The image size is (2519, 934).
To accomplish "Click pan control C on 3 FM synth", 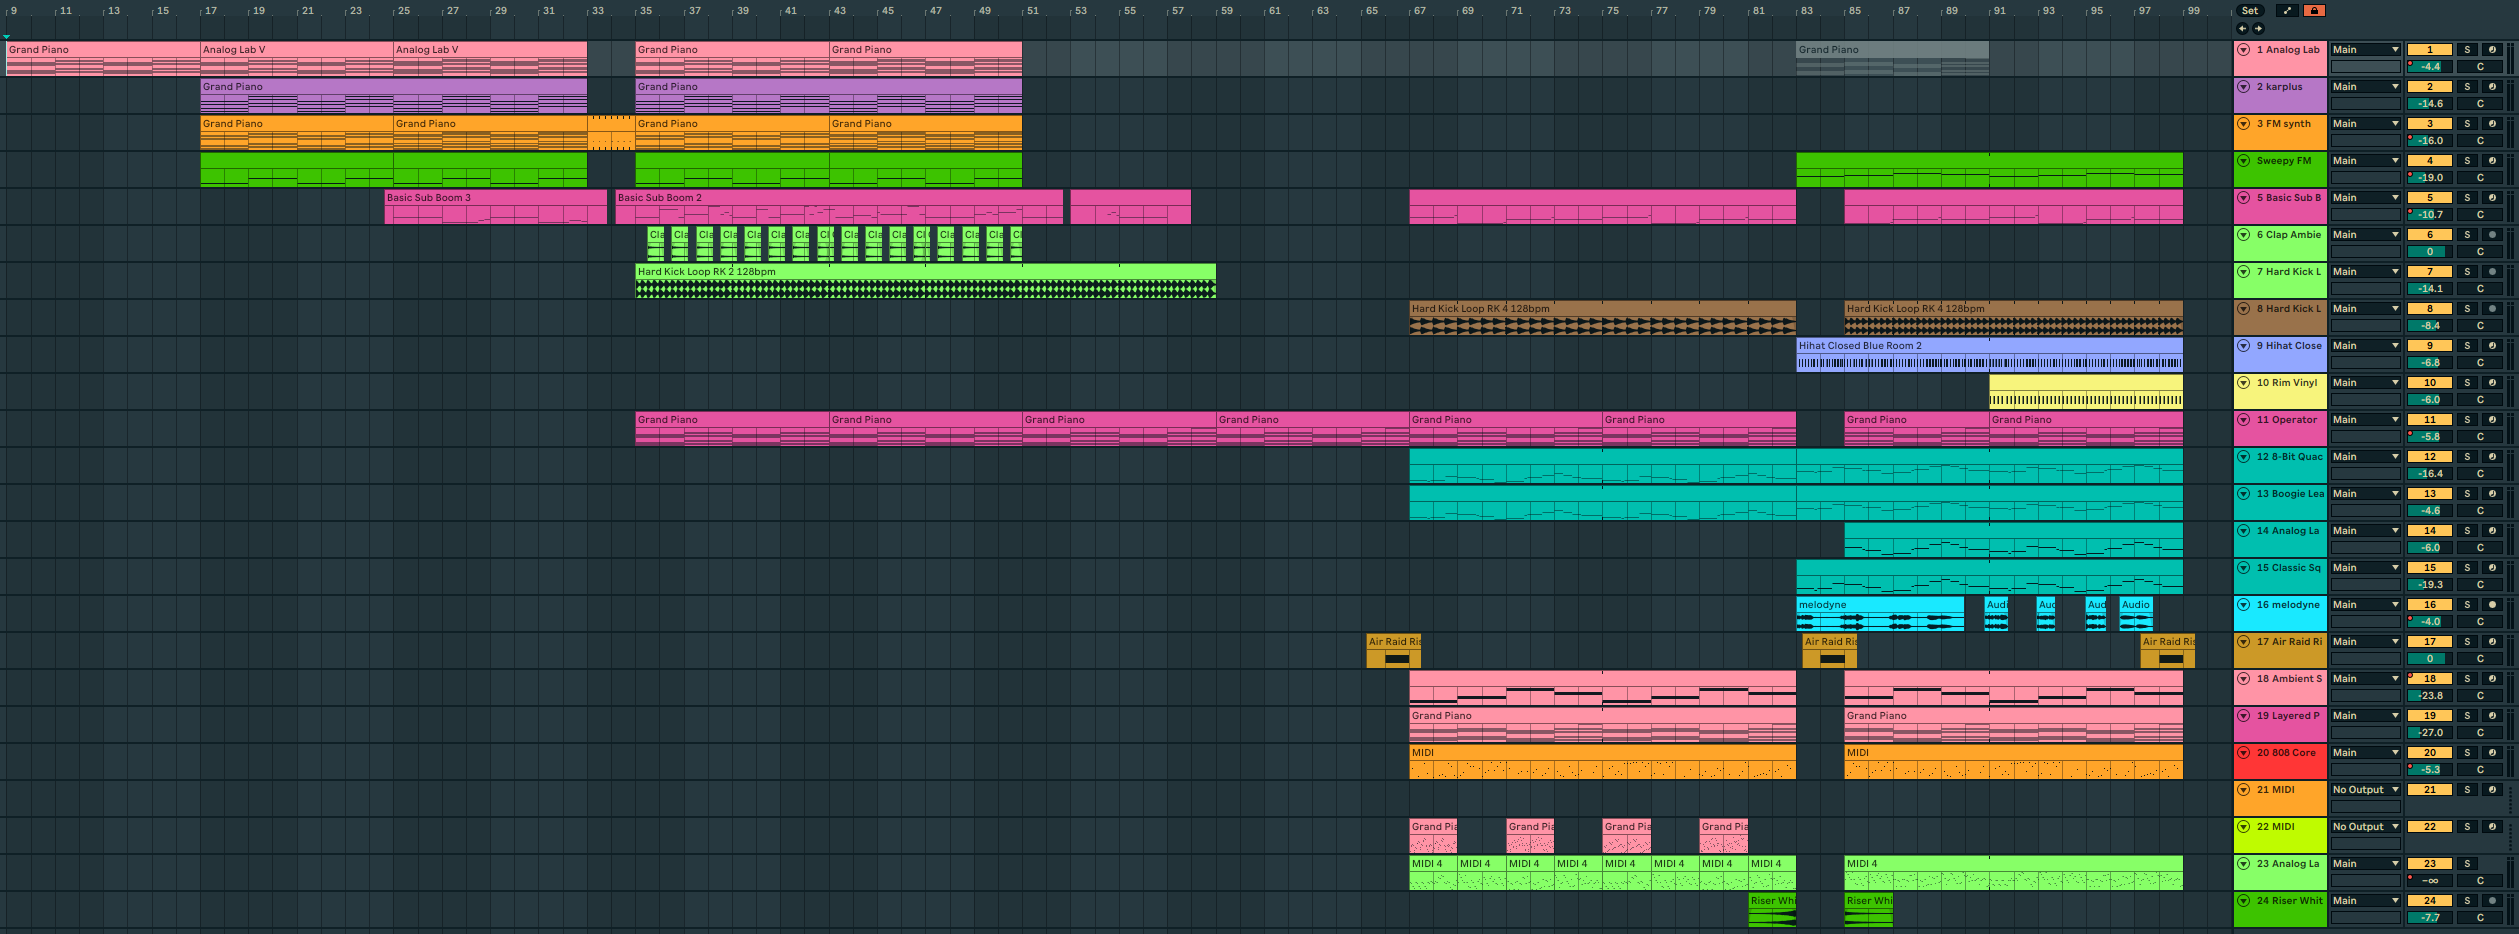I will click(2479, 141).
